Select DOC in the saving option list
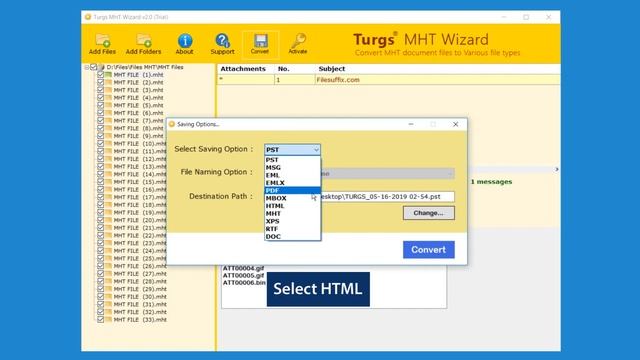The image size is (640, 360). pyautogui.click(x=292, y=236)
